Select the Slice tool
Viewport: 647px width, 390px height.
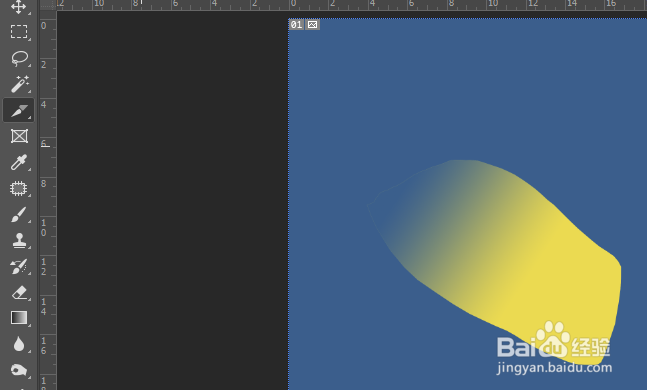pyautogui.click(x=19, y=110)
